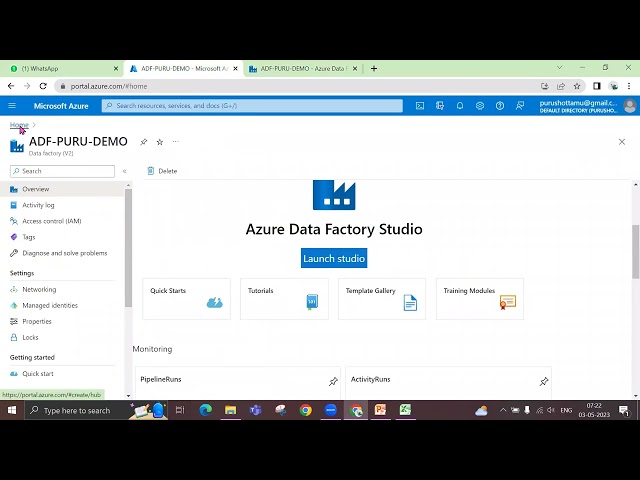Click the Home breadcrumb link

19,124
